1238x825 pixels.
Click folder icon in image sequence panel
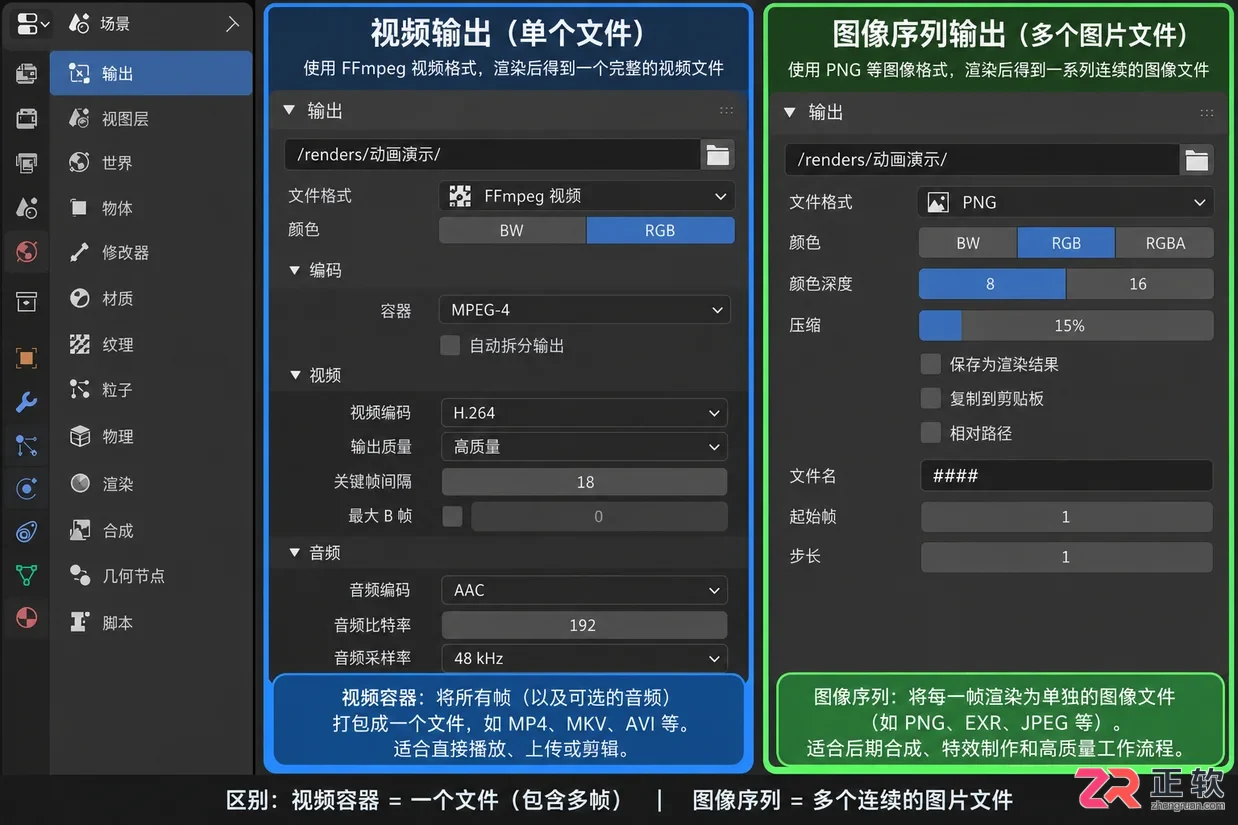1197,160
